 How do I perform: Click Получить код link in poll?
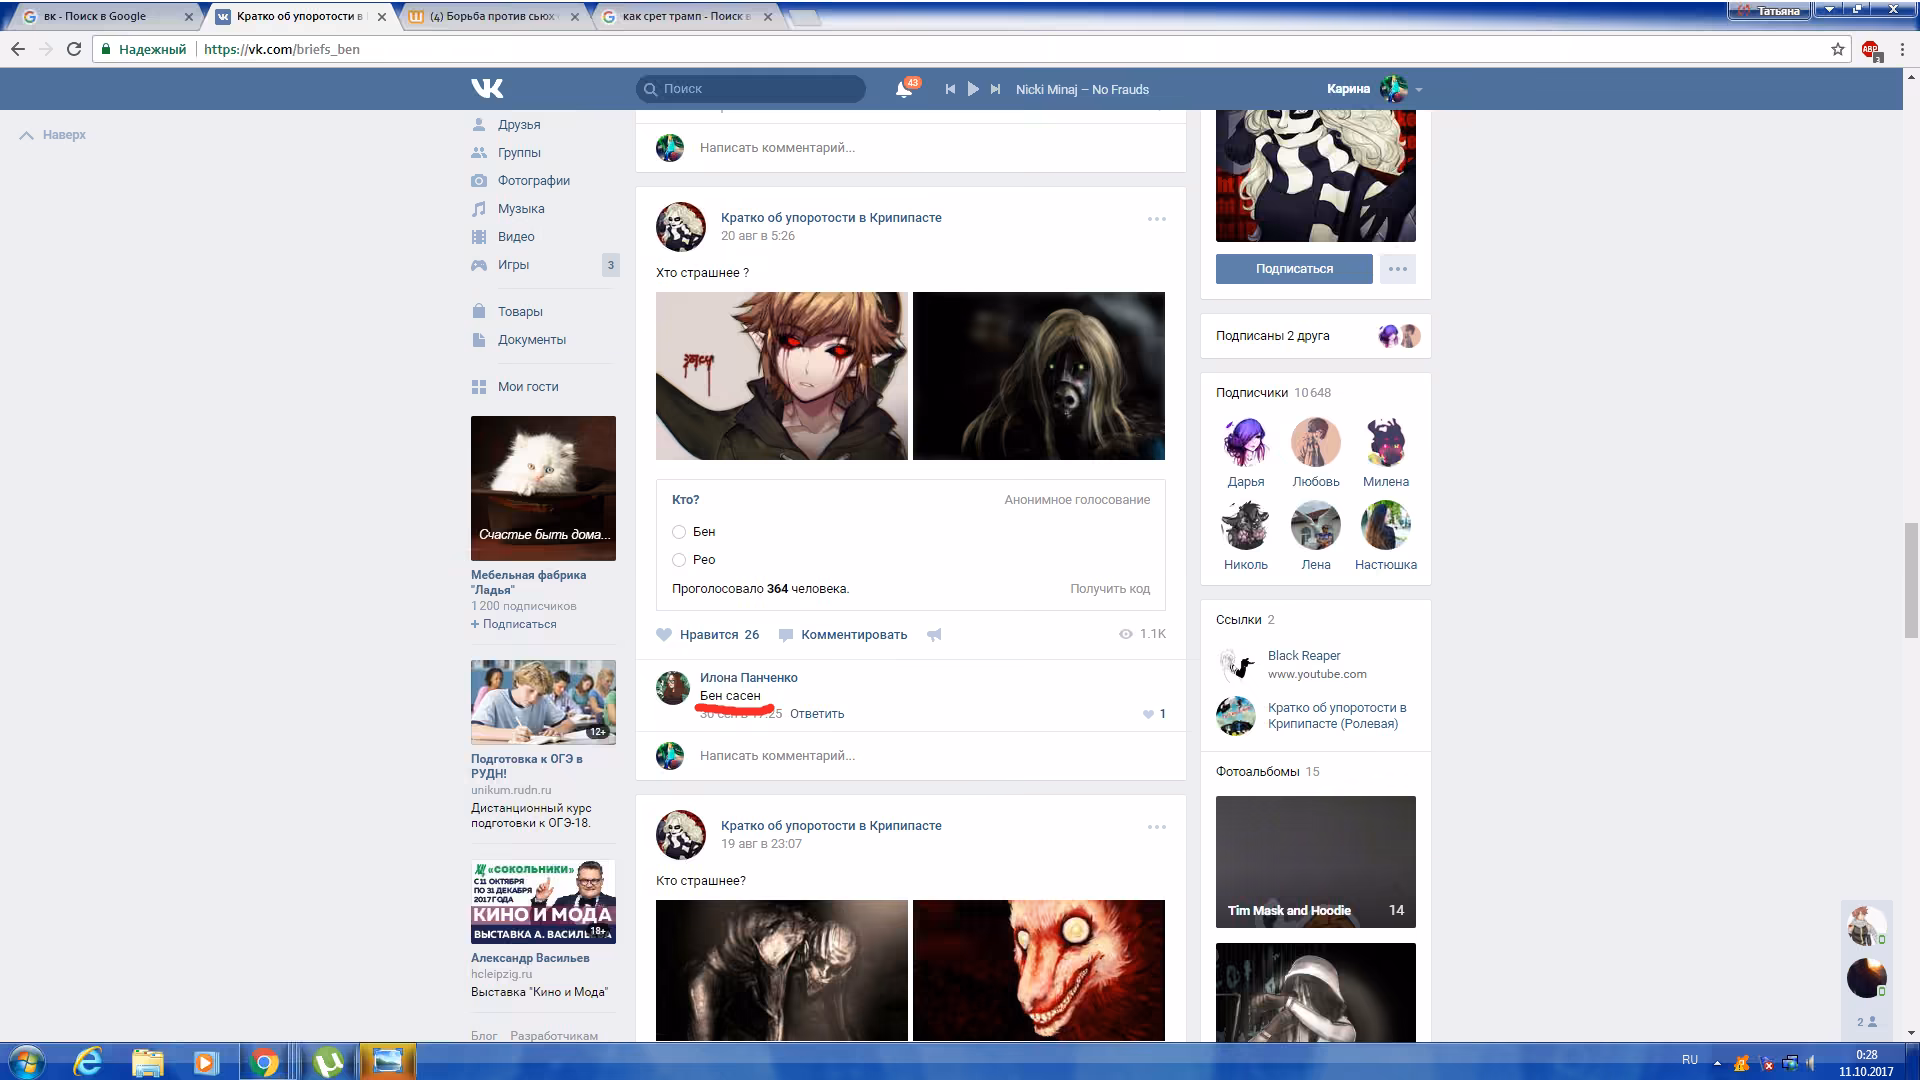pos(1110,589)
